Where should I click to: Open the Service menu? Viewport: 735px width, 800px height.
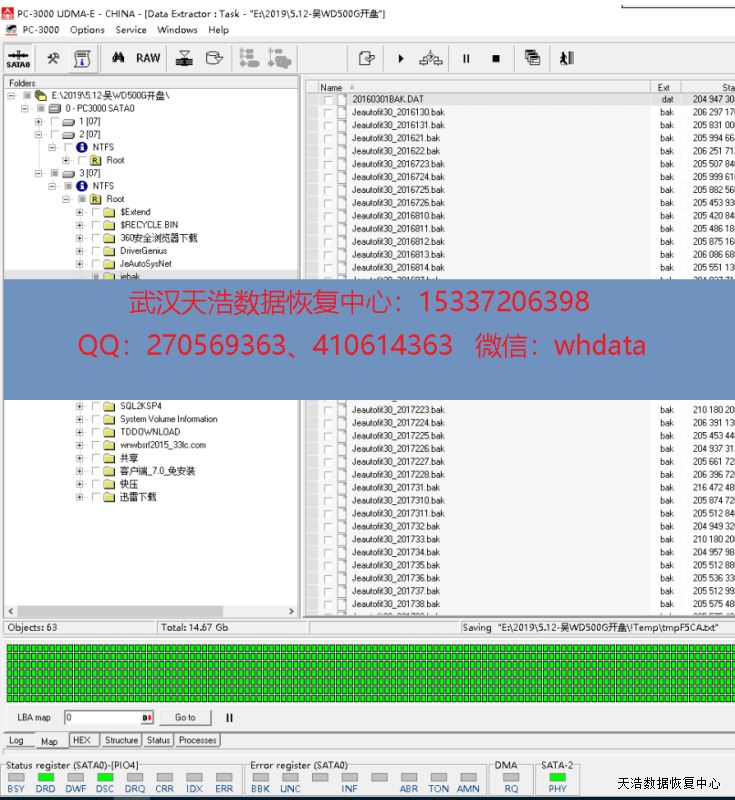pyautogui.click(x=131, y=30)
